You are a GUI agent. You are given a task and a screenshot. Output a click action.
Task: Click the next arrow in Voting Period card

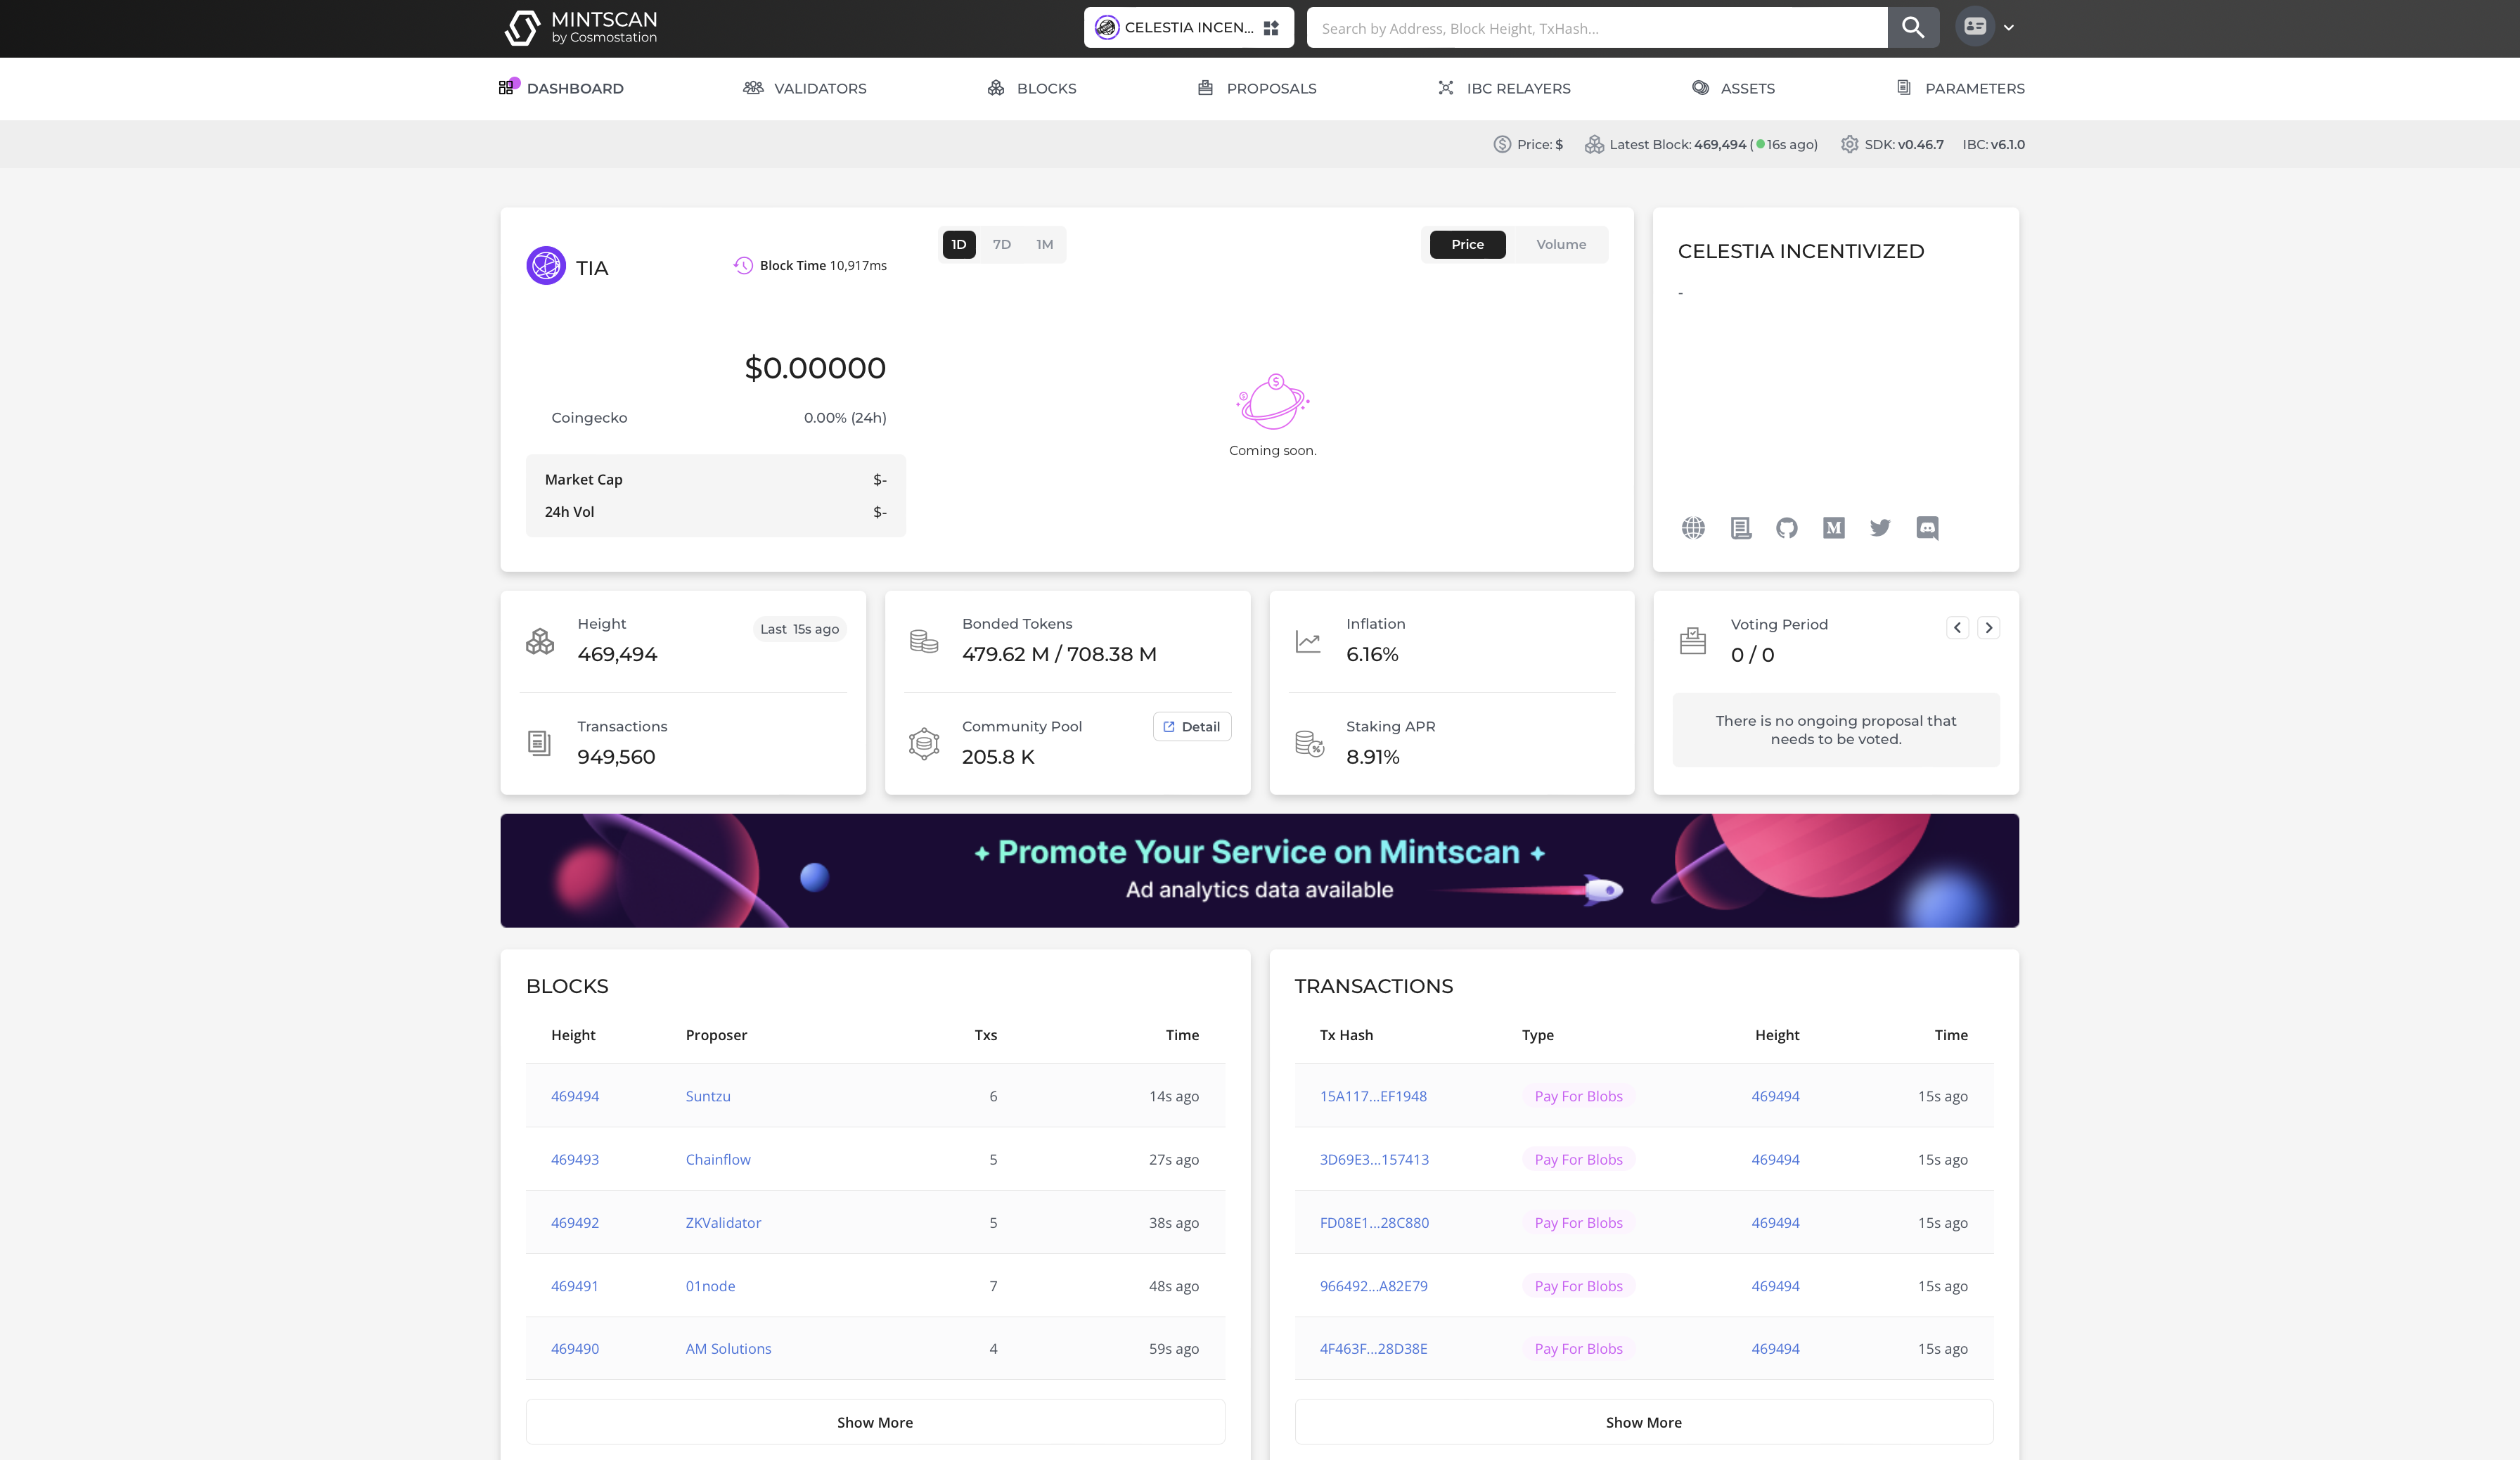tap(1989, 627)
